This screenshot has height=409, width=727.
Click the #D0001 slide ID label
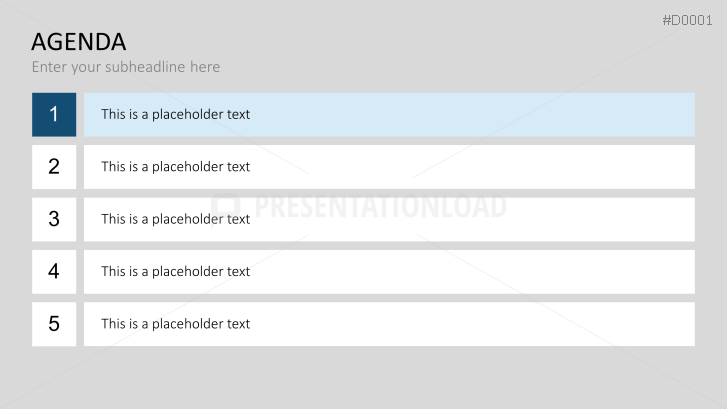point(687,20)
